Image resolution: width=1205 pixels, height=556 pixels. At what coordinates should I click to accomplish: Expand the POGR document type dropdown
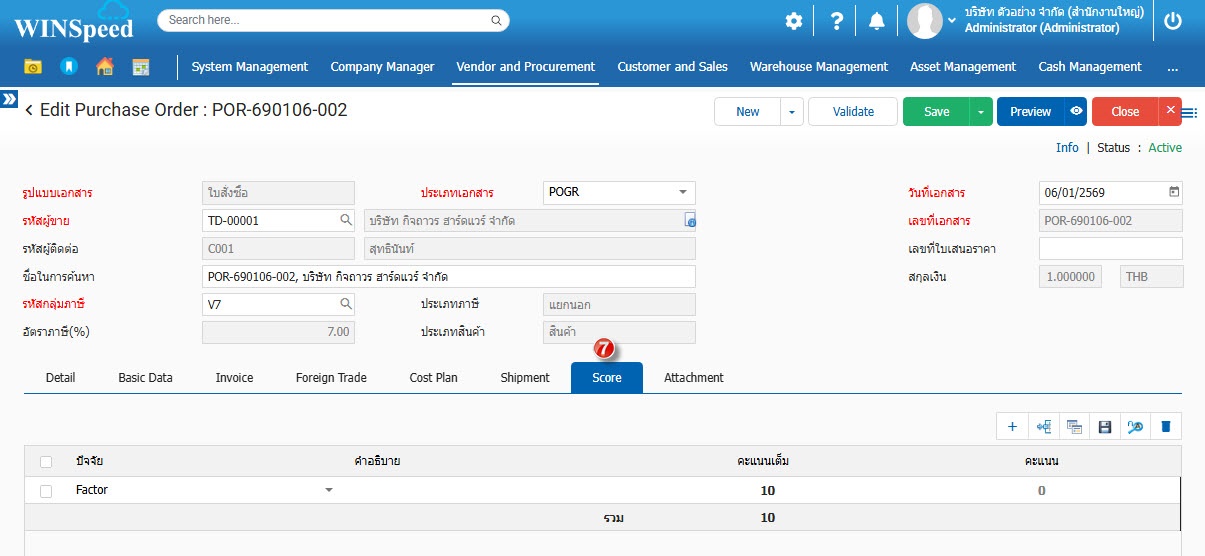click(682, 192)
